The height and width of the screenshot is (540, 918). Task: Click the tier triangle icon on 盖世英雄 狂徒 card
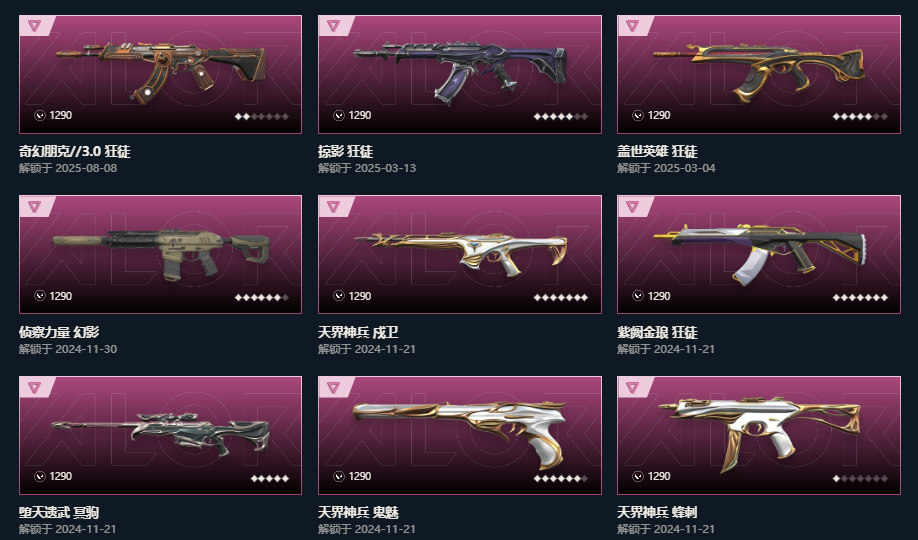pyautogui.click(x=632, y=26)
